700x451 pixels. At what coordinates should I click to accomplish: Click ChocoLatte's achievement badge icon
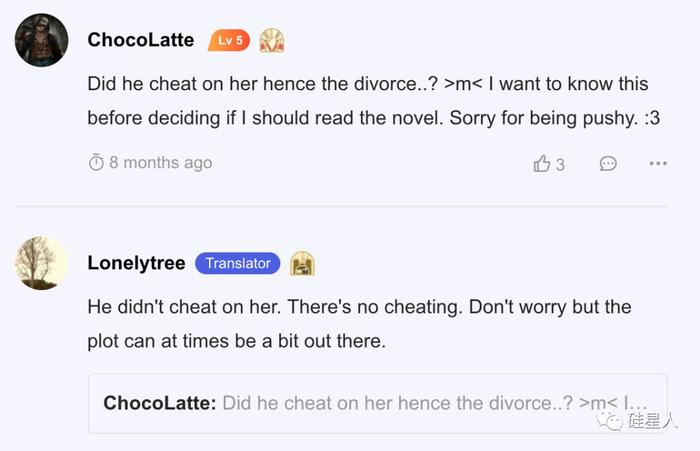[x=272, y=41]
